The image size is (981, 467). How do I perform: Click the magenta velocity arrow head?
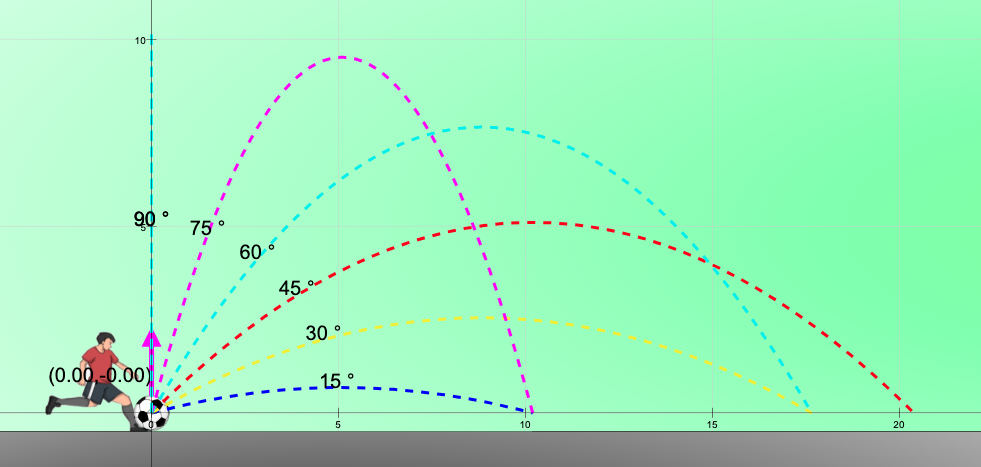coord(151,337)
